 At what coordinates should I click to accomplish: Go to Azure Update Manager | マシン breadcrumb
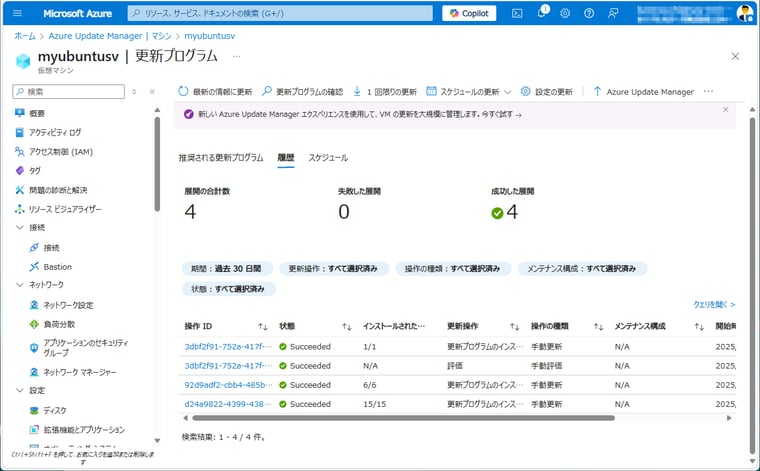(110, 36)
